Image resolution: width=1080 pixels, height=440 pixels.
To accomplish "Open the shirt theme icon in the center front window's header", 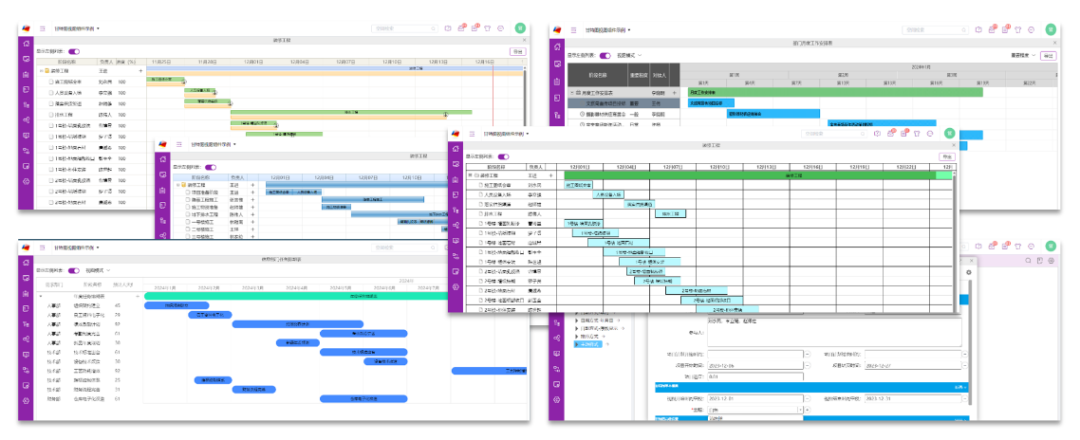I will click(917, 134).
